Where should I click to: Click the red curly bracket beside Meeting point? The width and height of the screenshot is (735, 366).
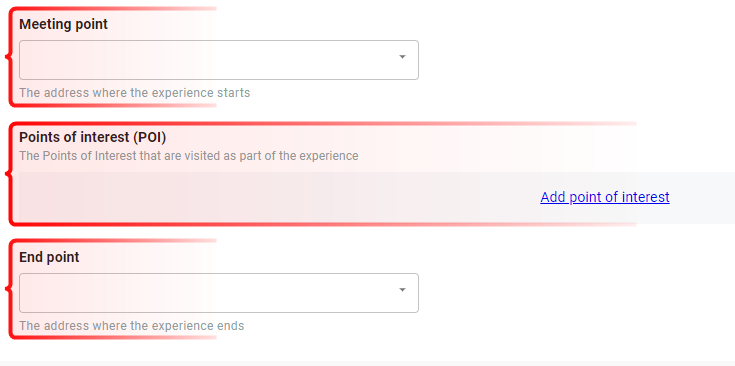point(9,57)
